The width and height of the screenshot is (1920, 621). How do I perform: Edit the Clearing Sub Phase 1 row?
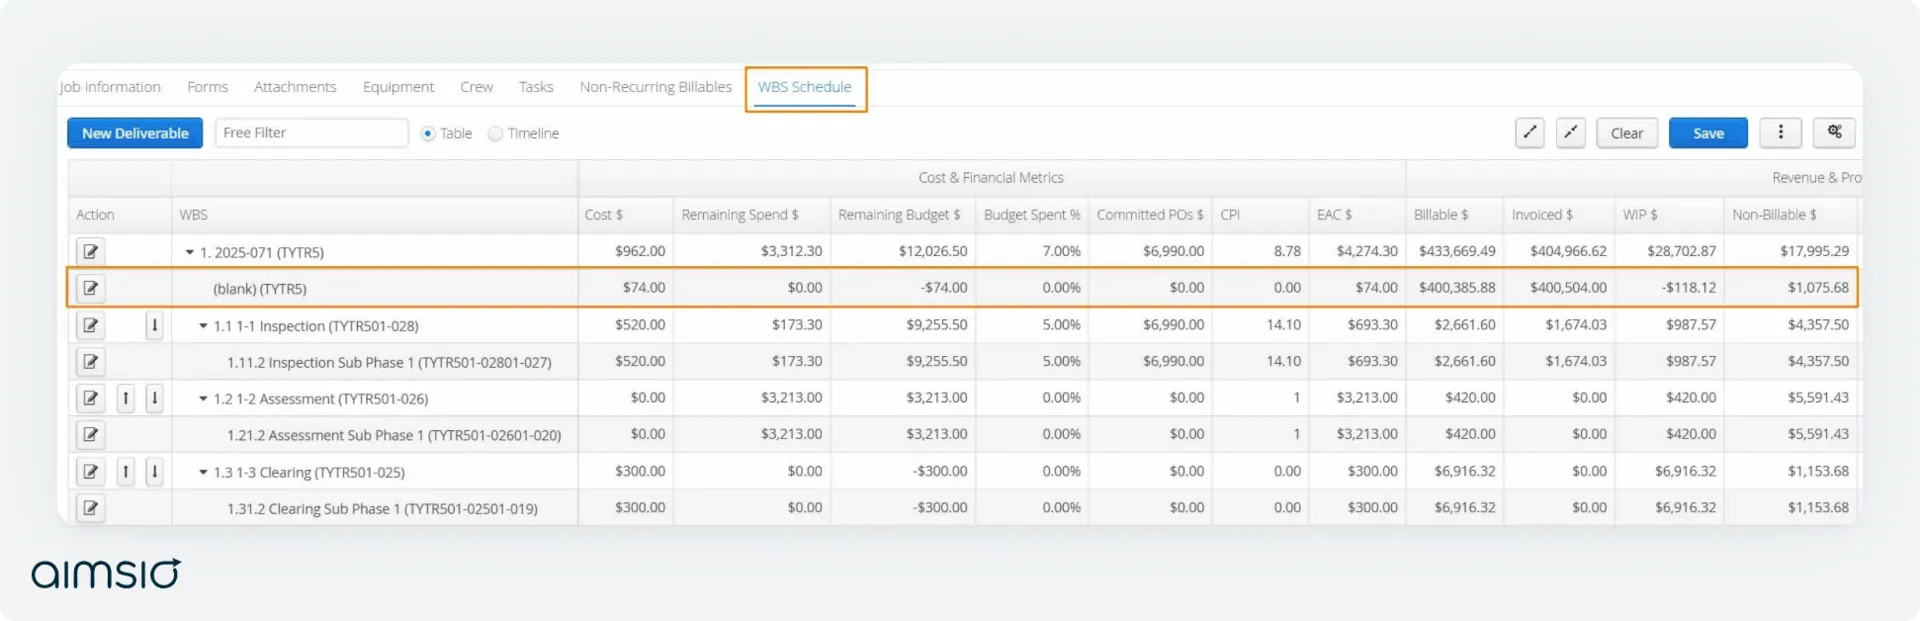tap(91, 508)
